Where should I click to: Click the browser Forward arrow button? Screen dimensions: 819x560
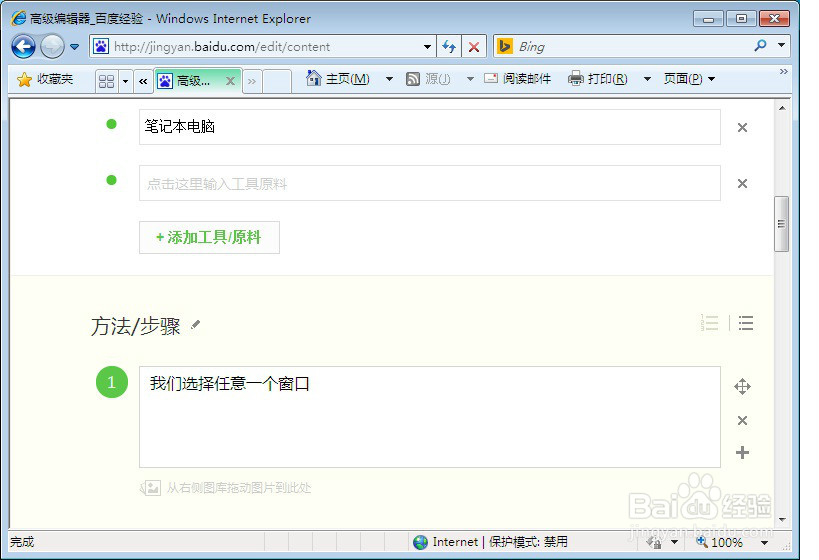(52, 47)
